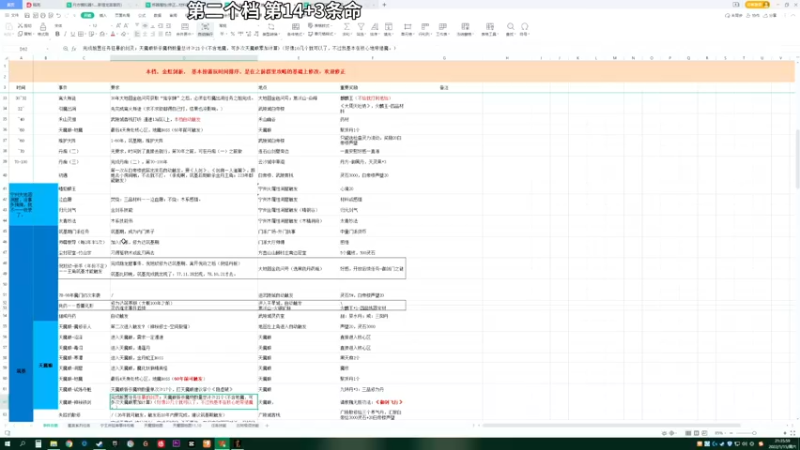Open the File menu
Screen dimensions: 800x450
click(12, 16)
